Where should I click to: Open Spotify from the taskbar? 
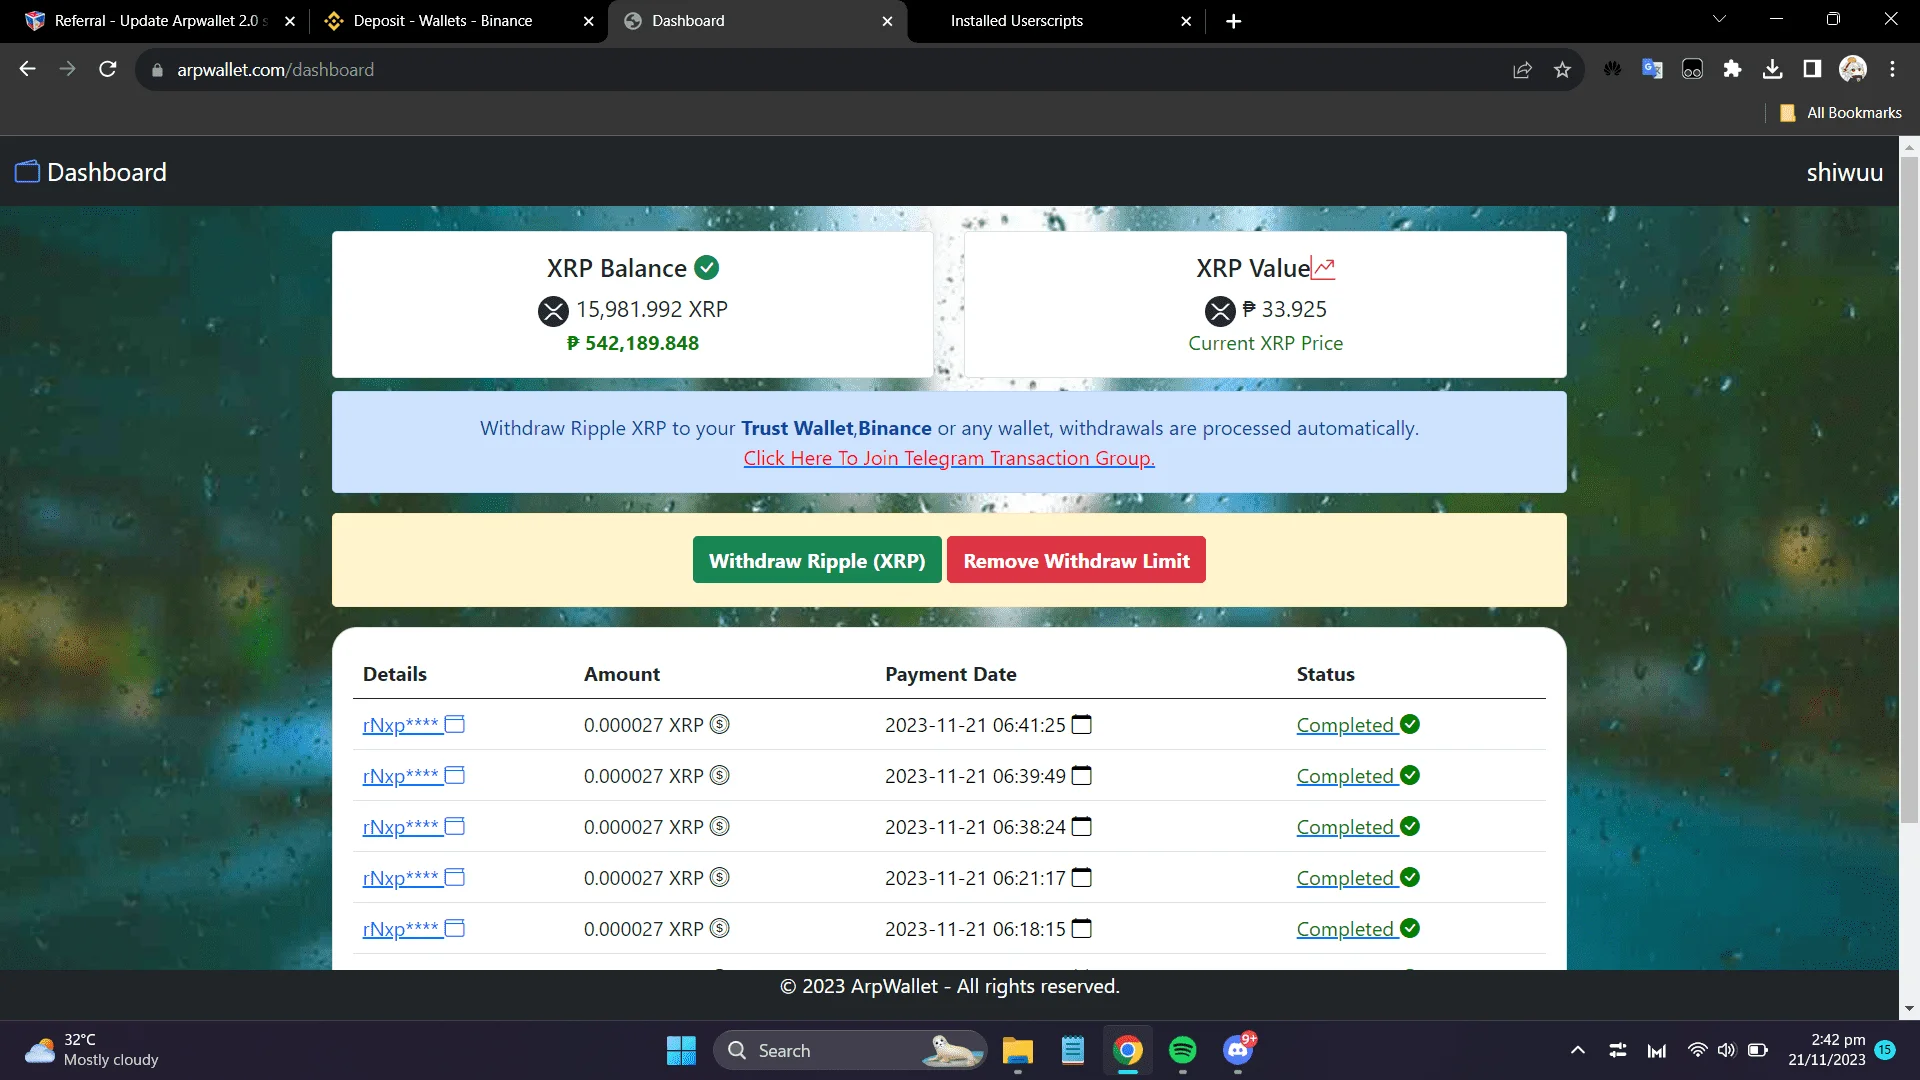[1182, 1050]
